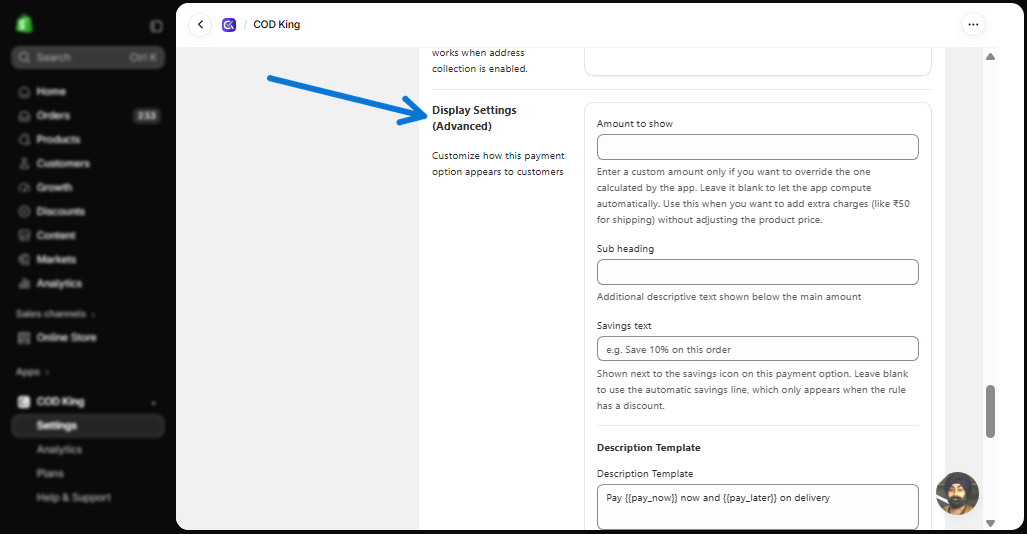Expand the Apps section chevron
This screenshot has width=1027, height=534.
tap(48, 372)
